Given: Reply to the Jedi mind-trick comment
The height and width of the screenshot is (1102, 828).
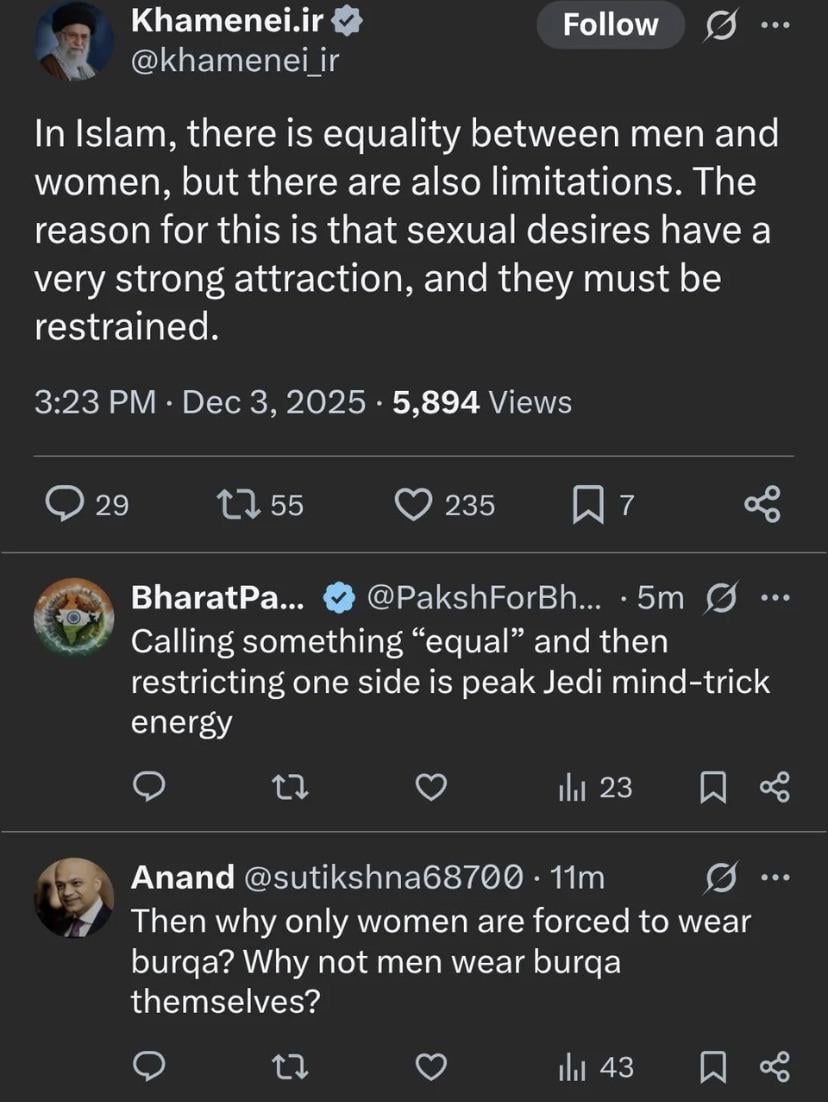Looking at the screenshot, I should click(148, 788).
